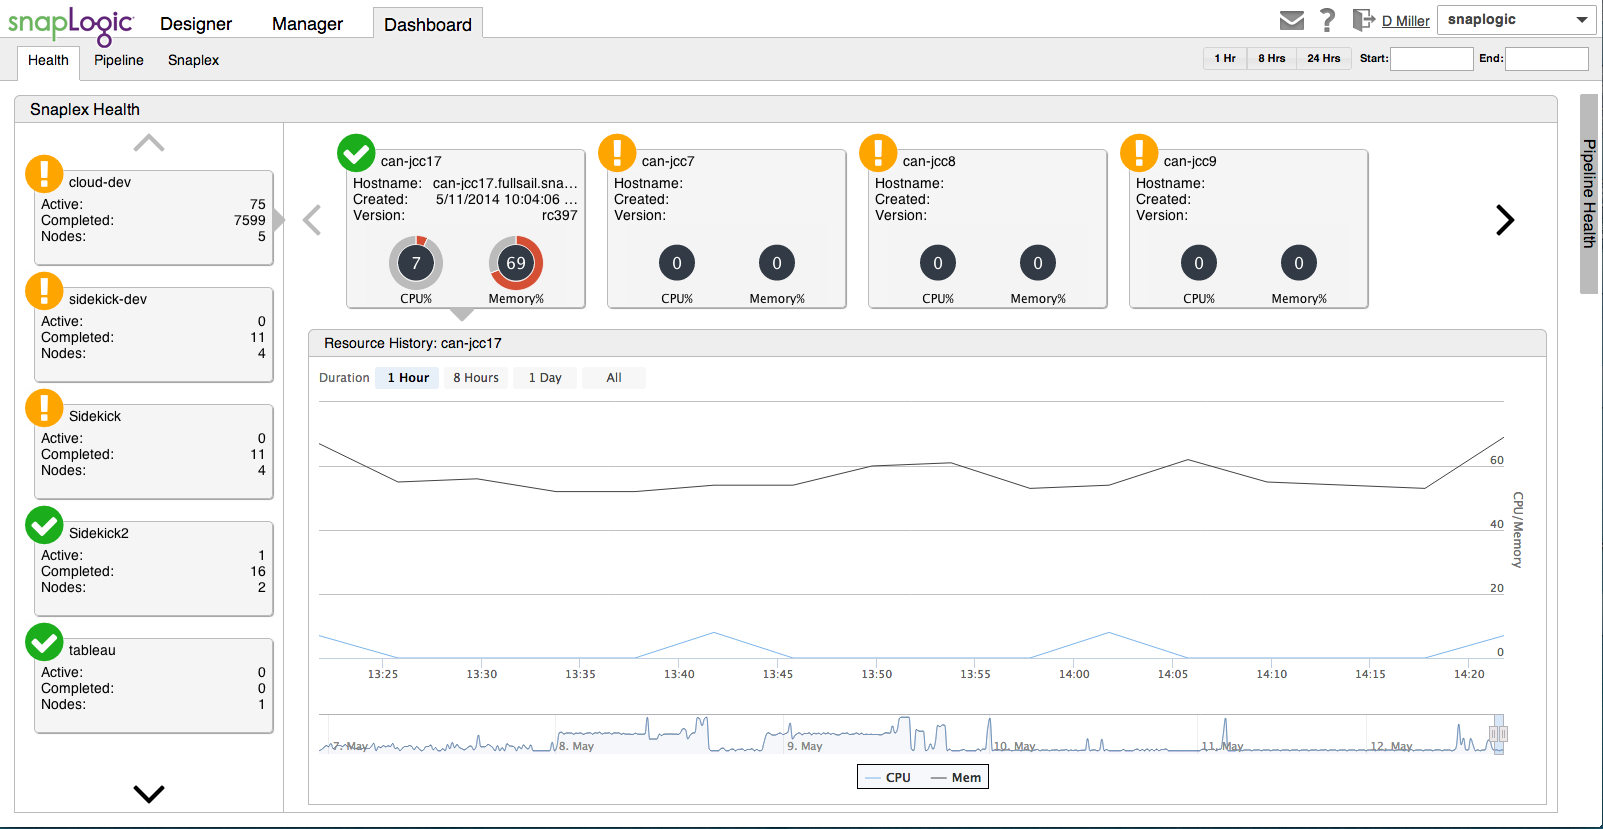Open the Designer tab
The height and width of the screenshot is (829, 1603).
pyautogui.click(x=196, y=24)
